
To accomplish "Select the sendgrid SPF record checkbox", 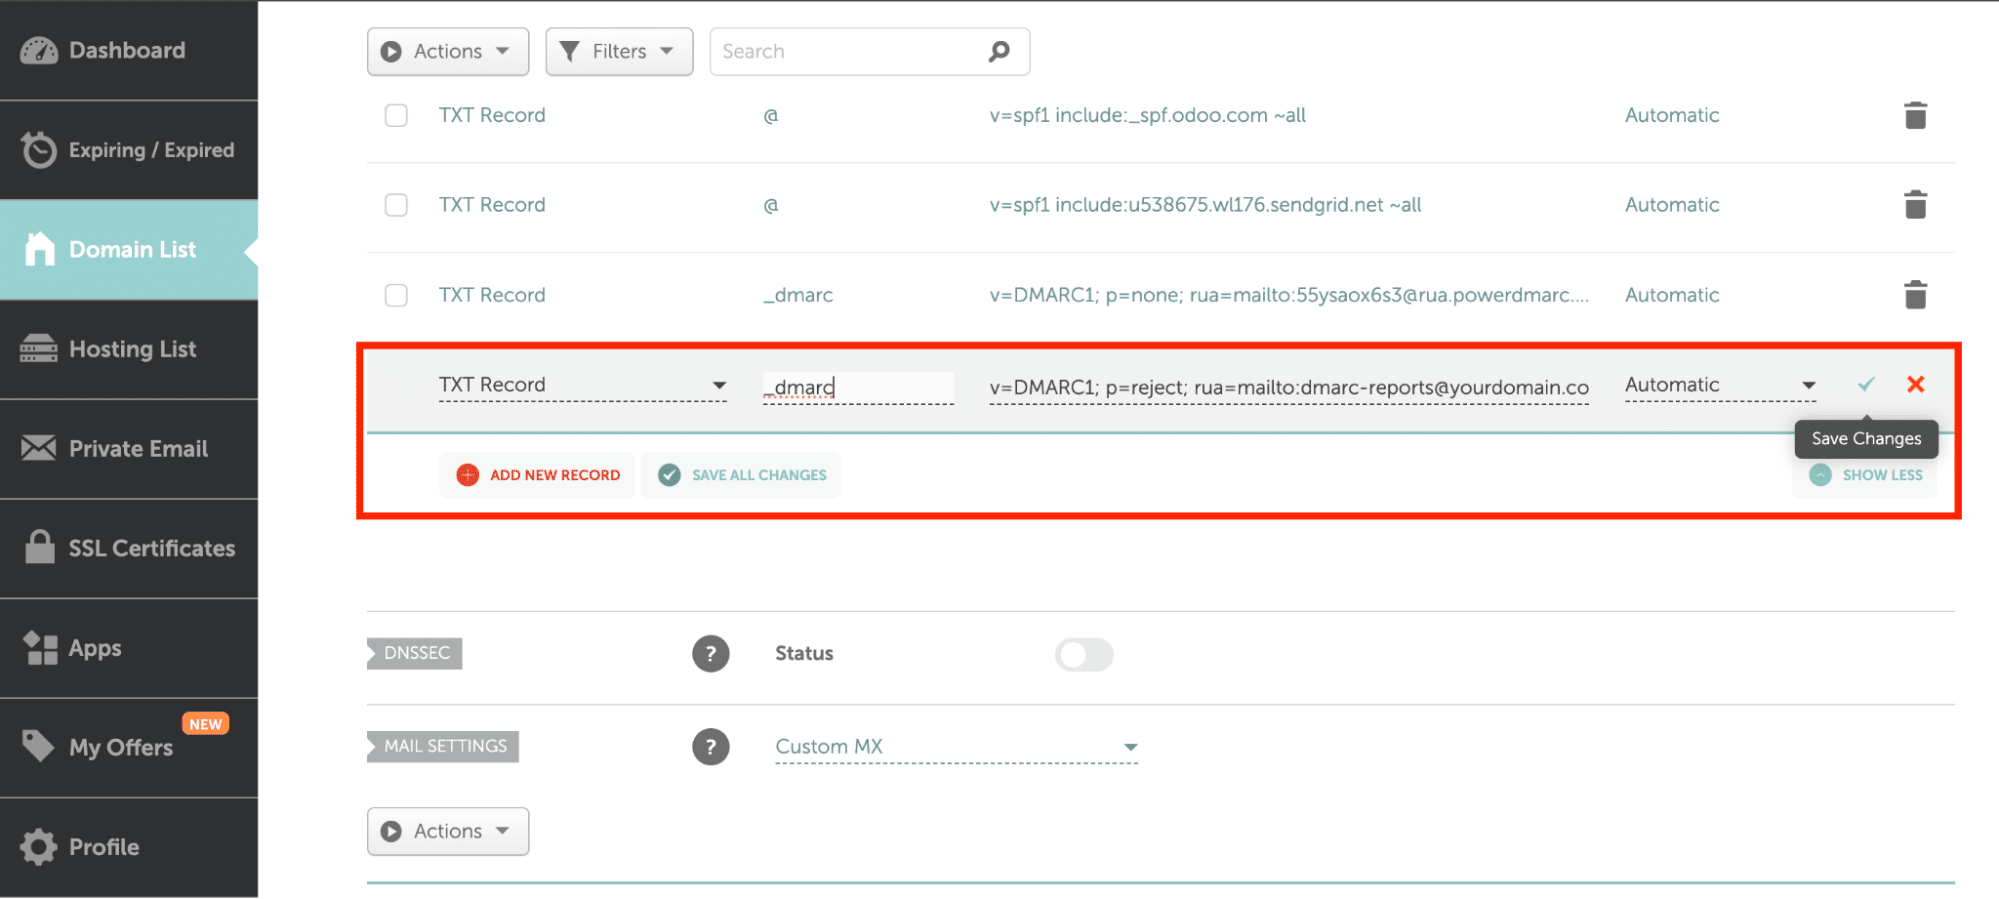I will 396,205.
